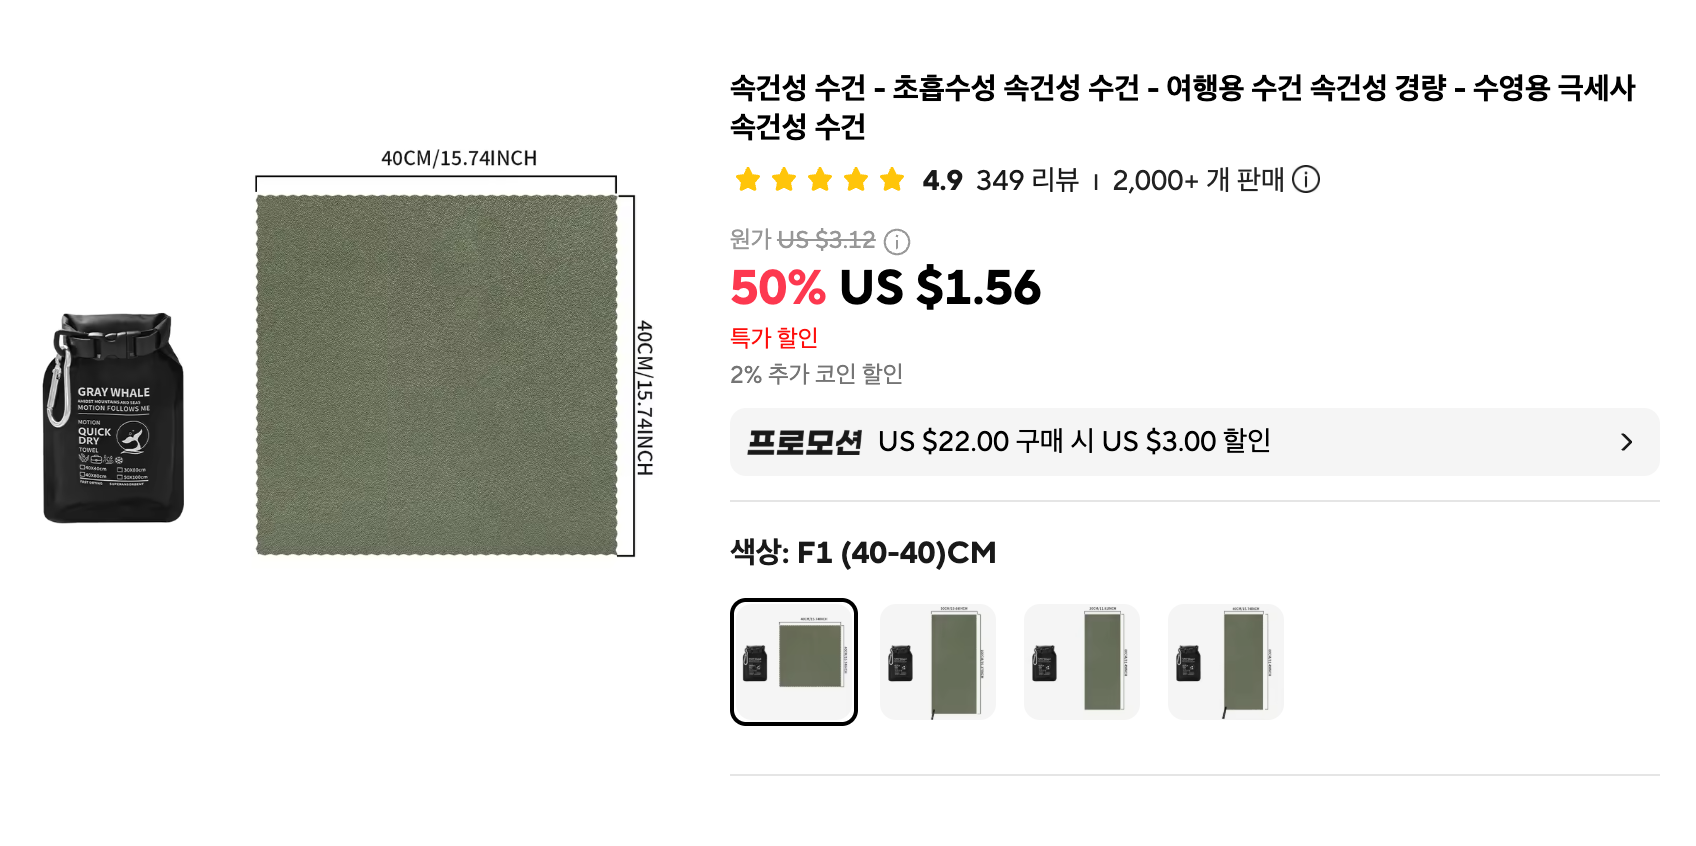Click the info icon beside original price
Image resolution: width=1696 pixels, height=846 pixels.
[x=897, y=241]
